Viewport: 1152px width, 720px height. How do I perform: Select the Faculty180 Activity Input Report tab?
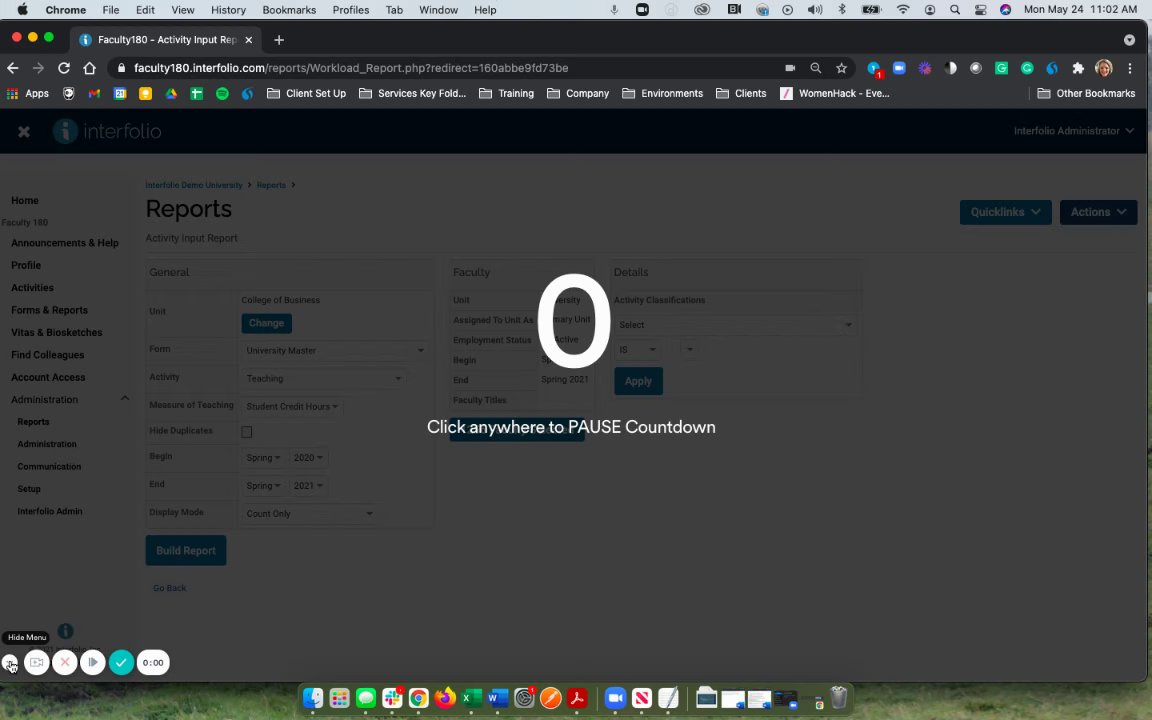pos(165,40)
